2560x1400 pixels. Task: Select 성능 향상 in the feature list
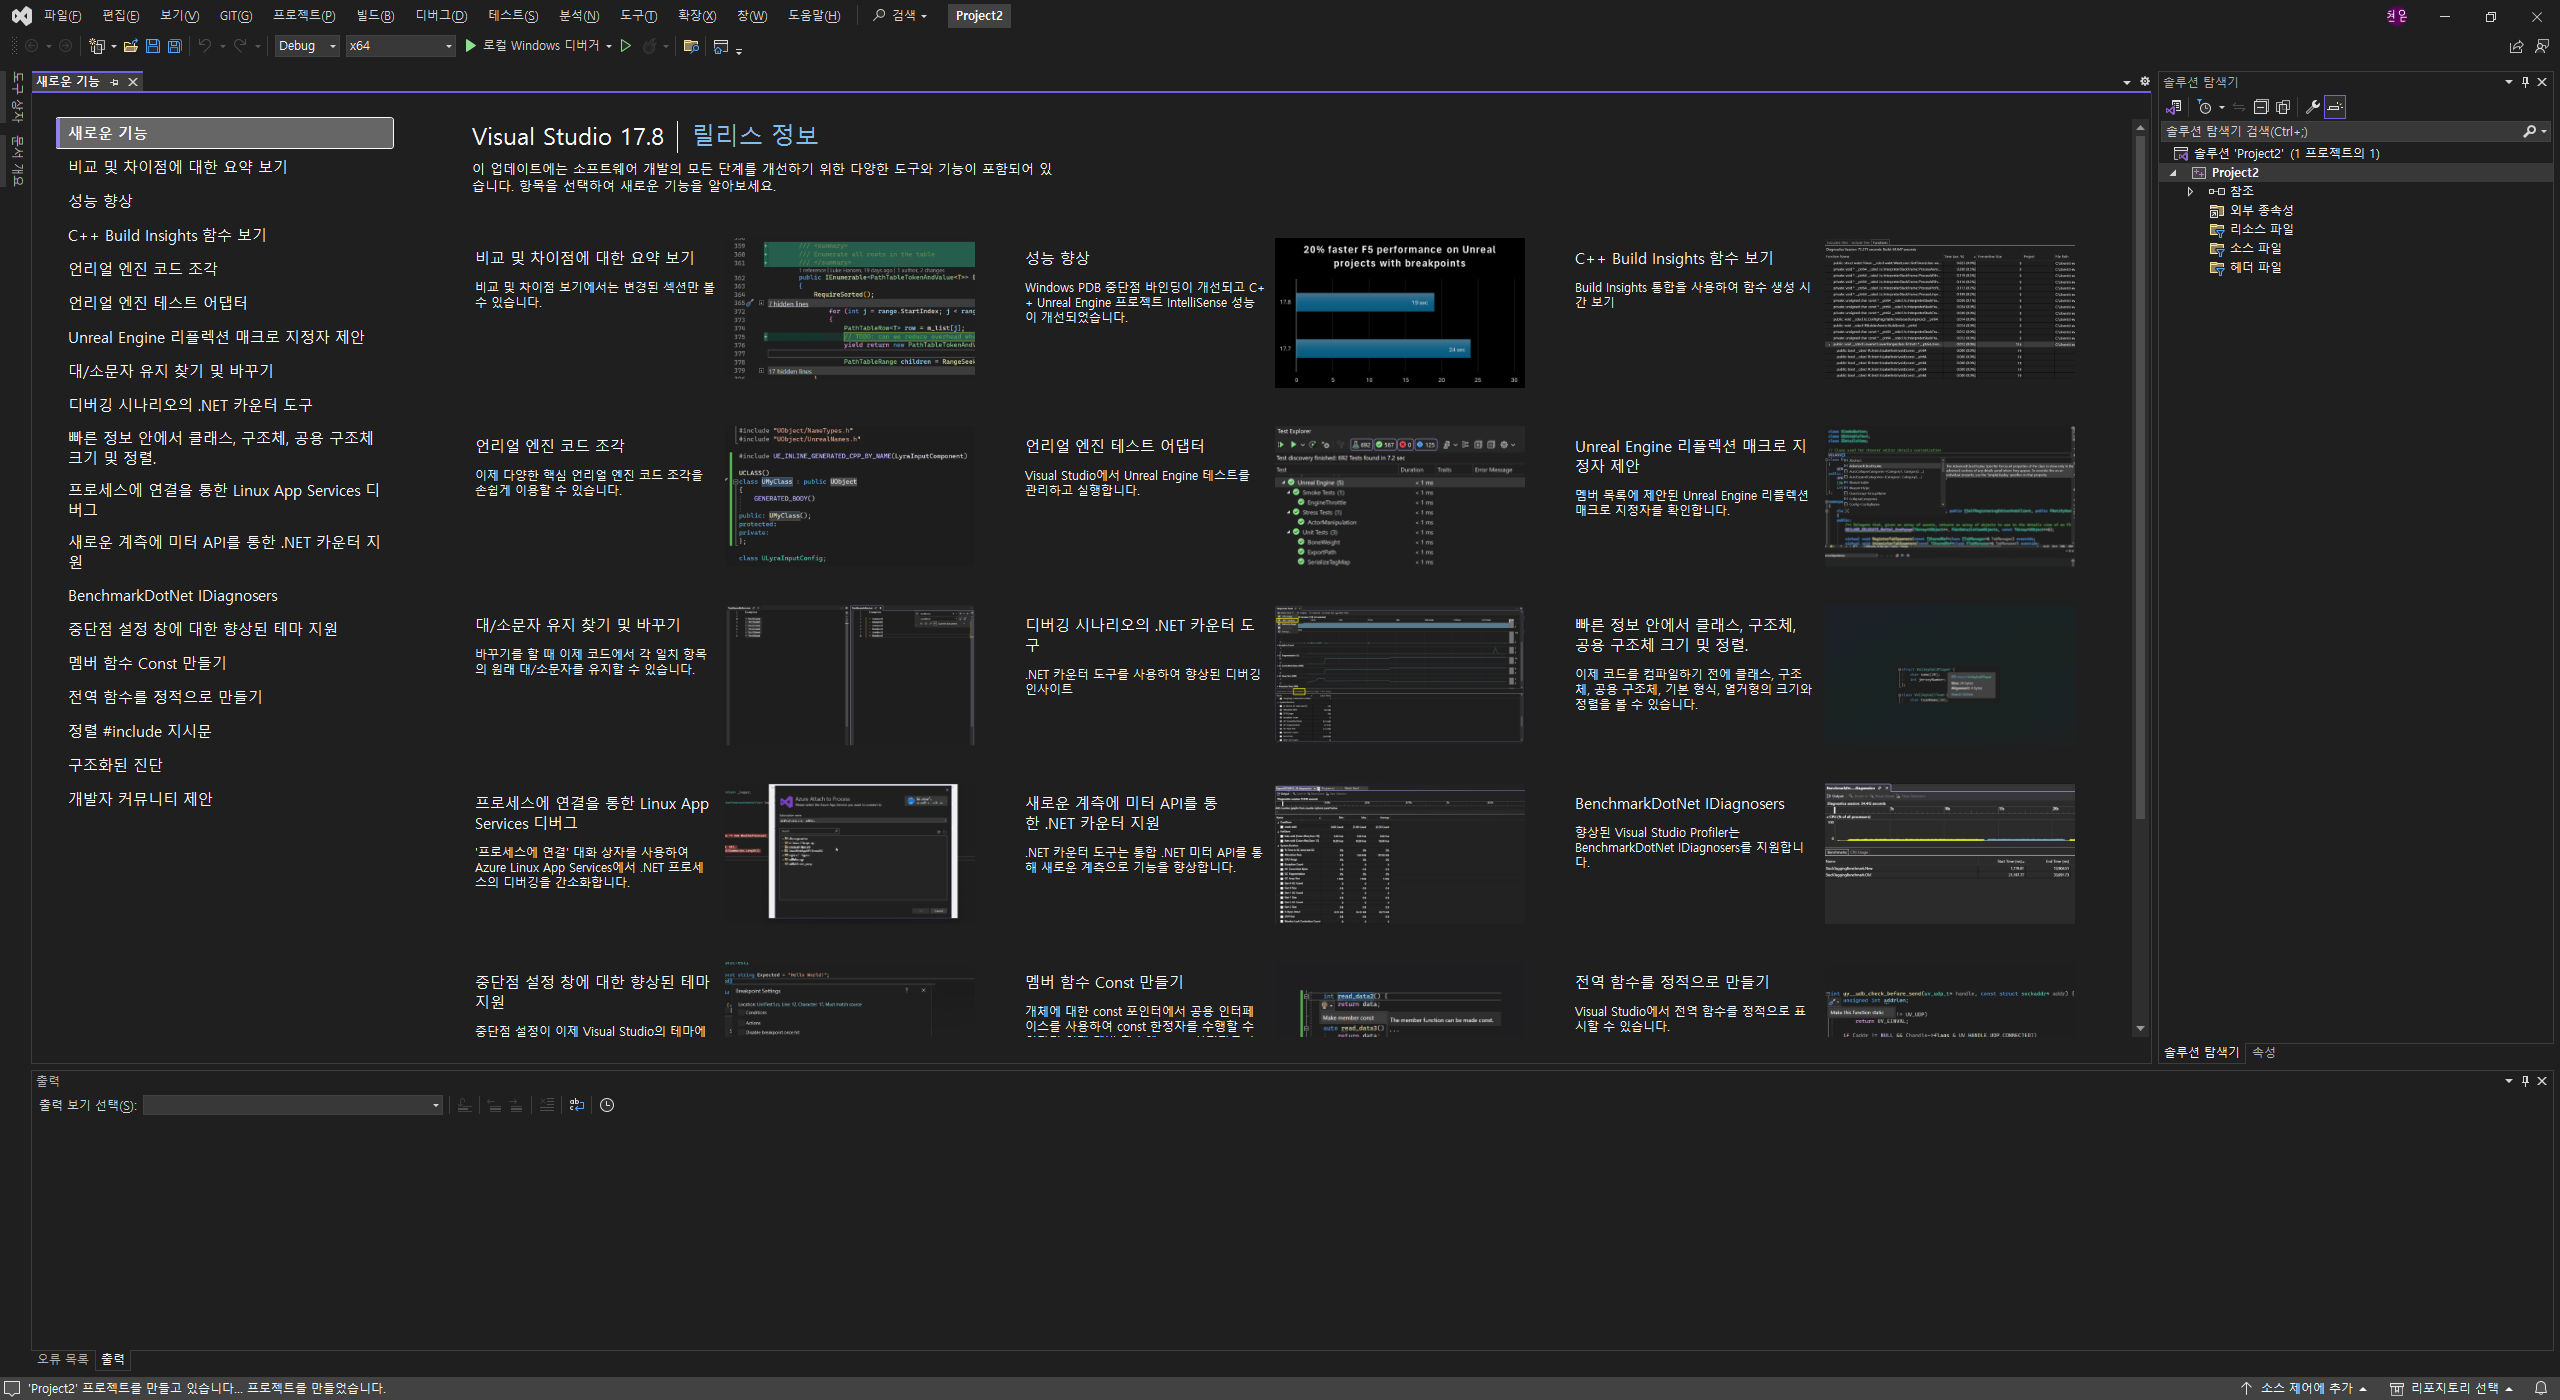pyautogui.click(x=100, y=201)
